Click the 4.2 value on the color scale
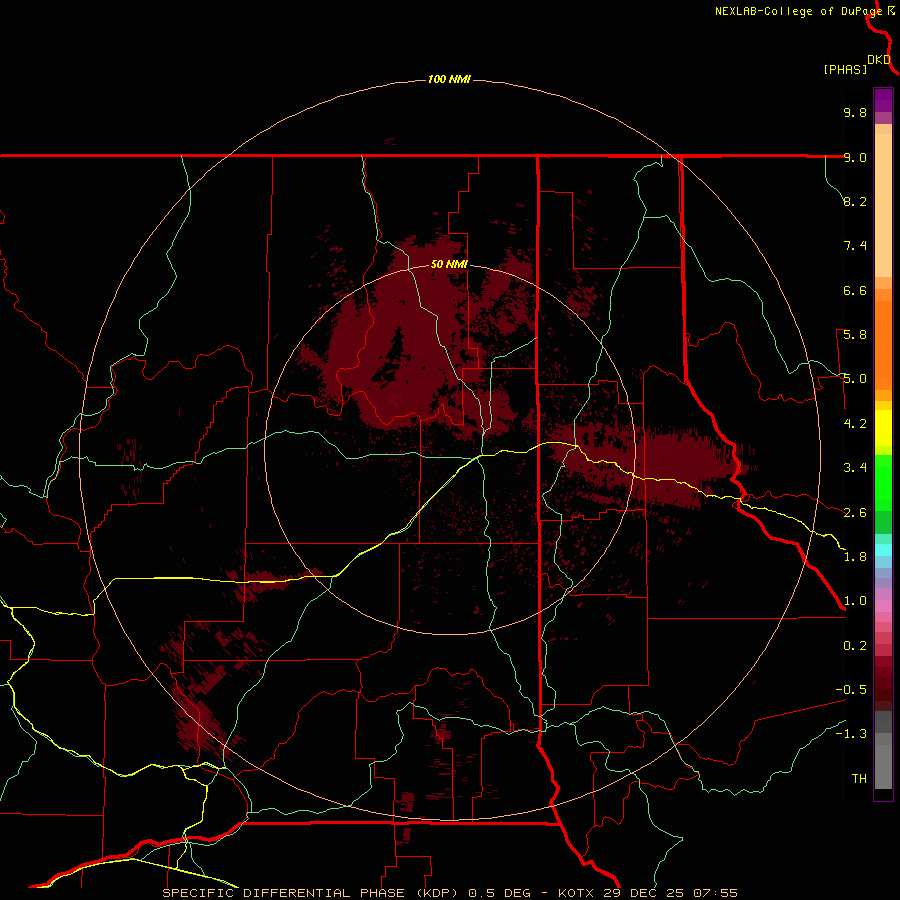The image size is (900, 900). [855, 424]
